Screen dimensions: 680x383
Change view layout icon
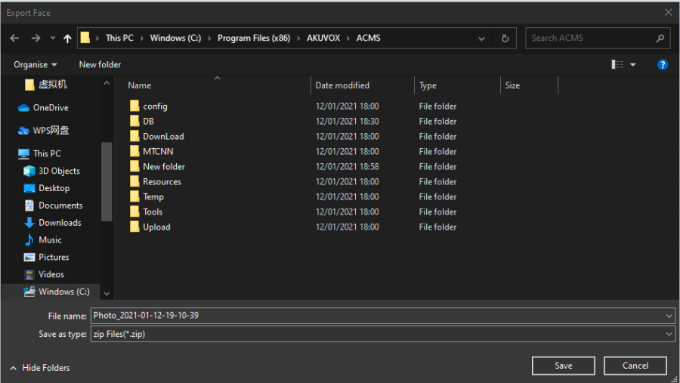[617, 65]
